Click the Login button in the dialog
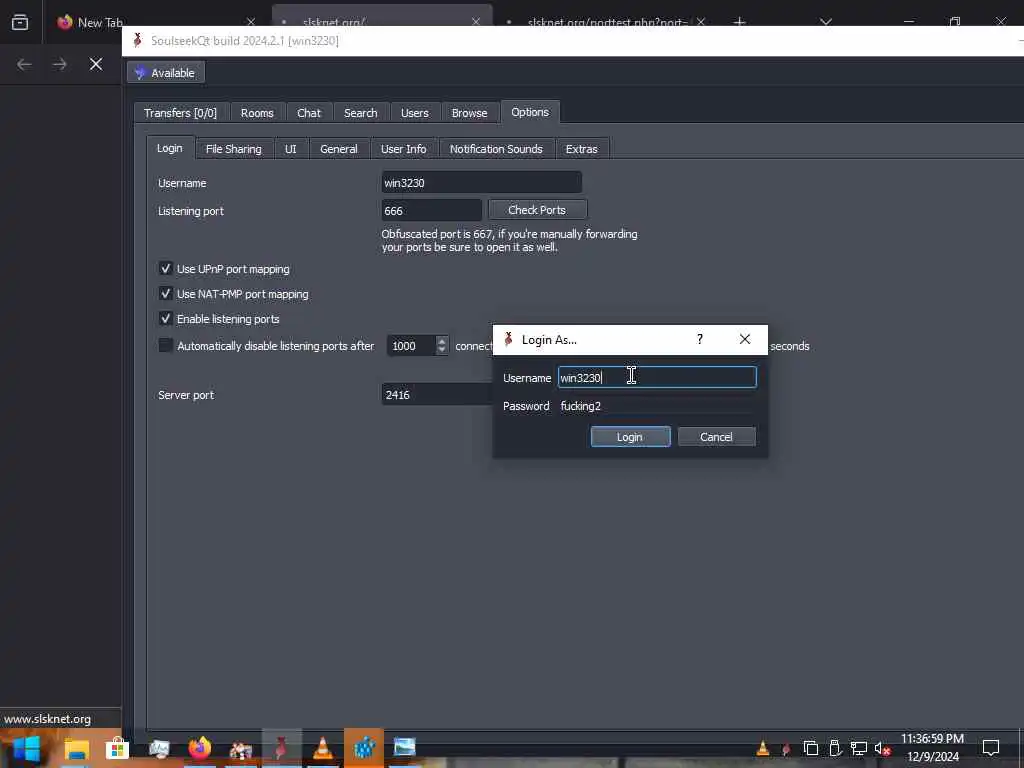1024x768 pixels. coord(630,437)
